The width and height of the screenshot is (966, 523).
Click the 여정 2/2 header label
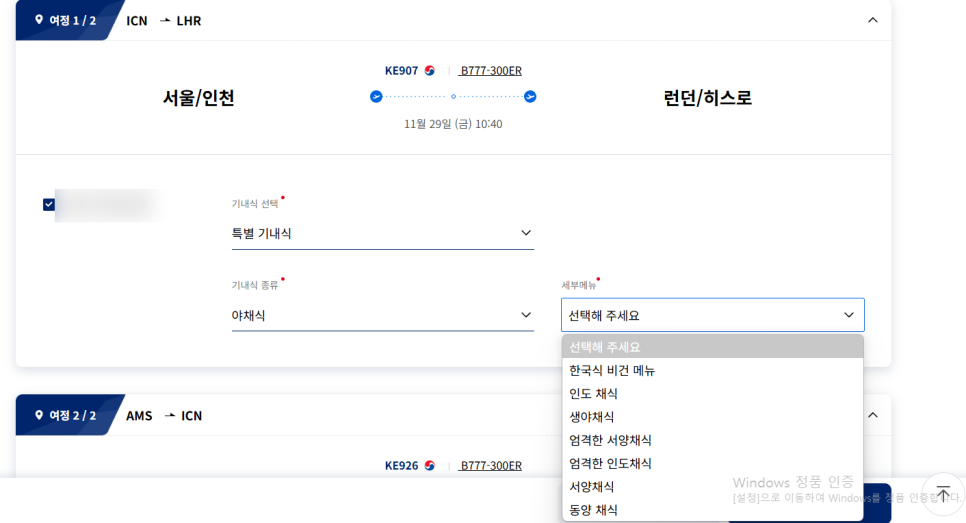click(73, 415)
